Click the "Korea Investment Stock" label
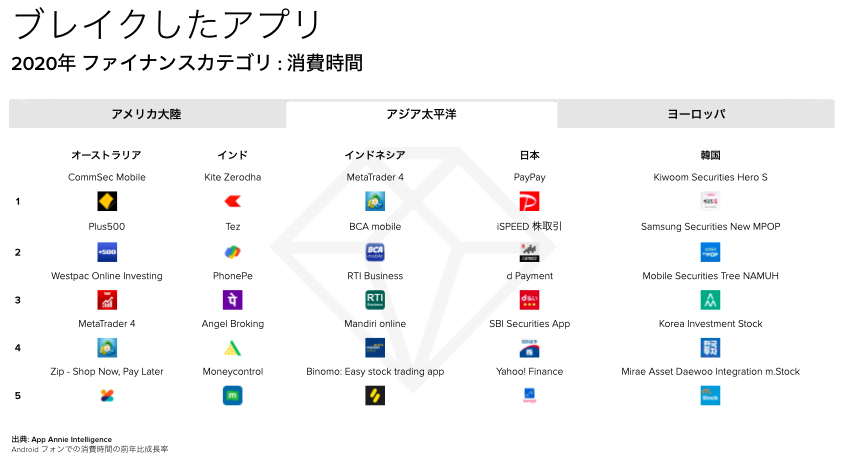Viewport: 844px width, 461px height. pos(711,324)
